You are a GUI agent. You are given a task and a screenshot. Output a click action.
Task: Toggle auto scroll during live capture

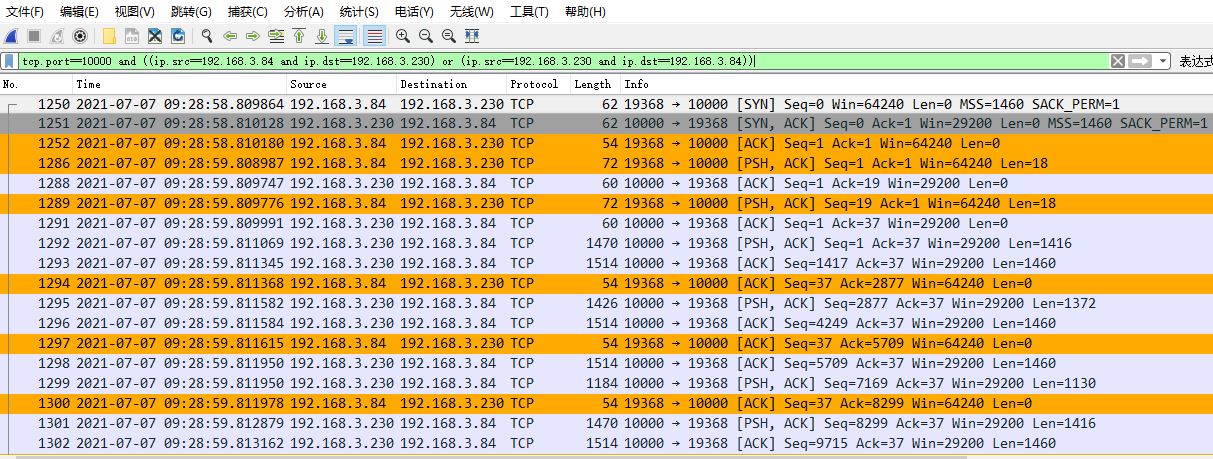click(x=347, y=36)
